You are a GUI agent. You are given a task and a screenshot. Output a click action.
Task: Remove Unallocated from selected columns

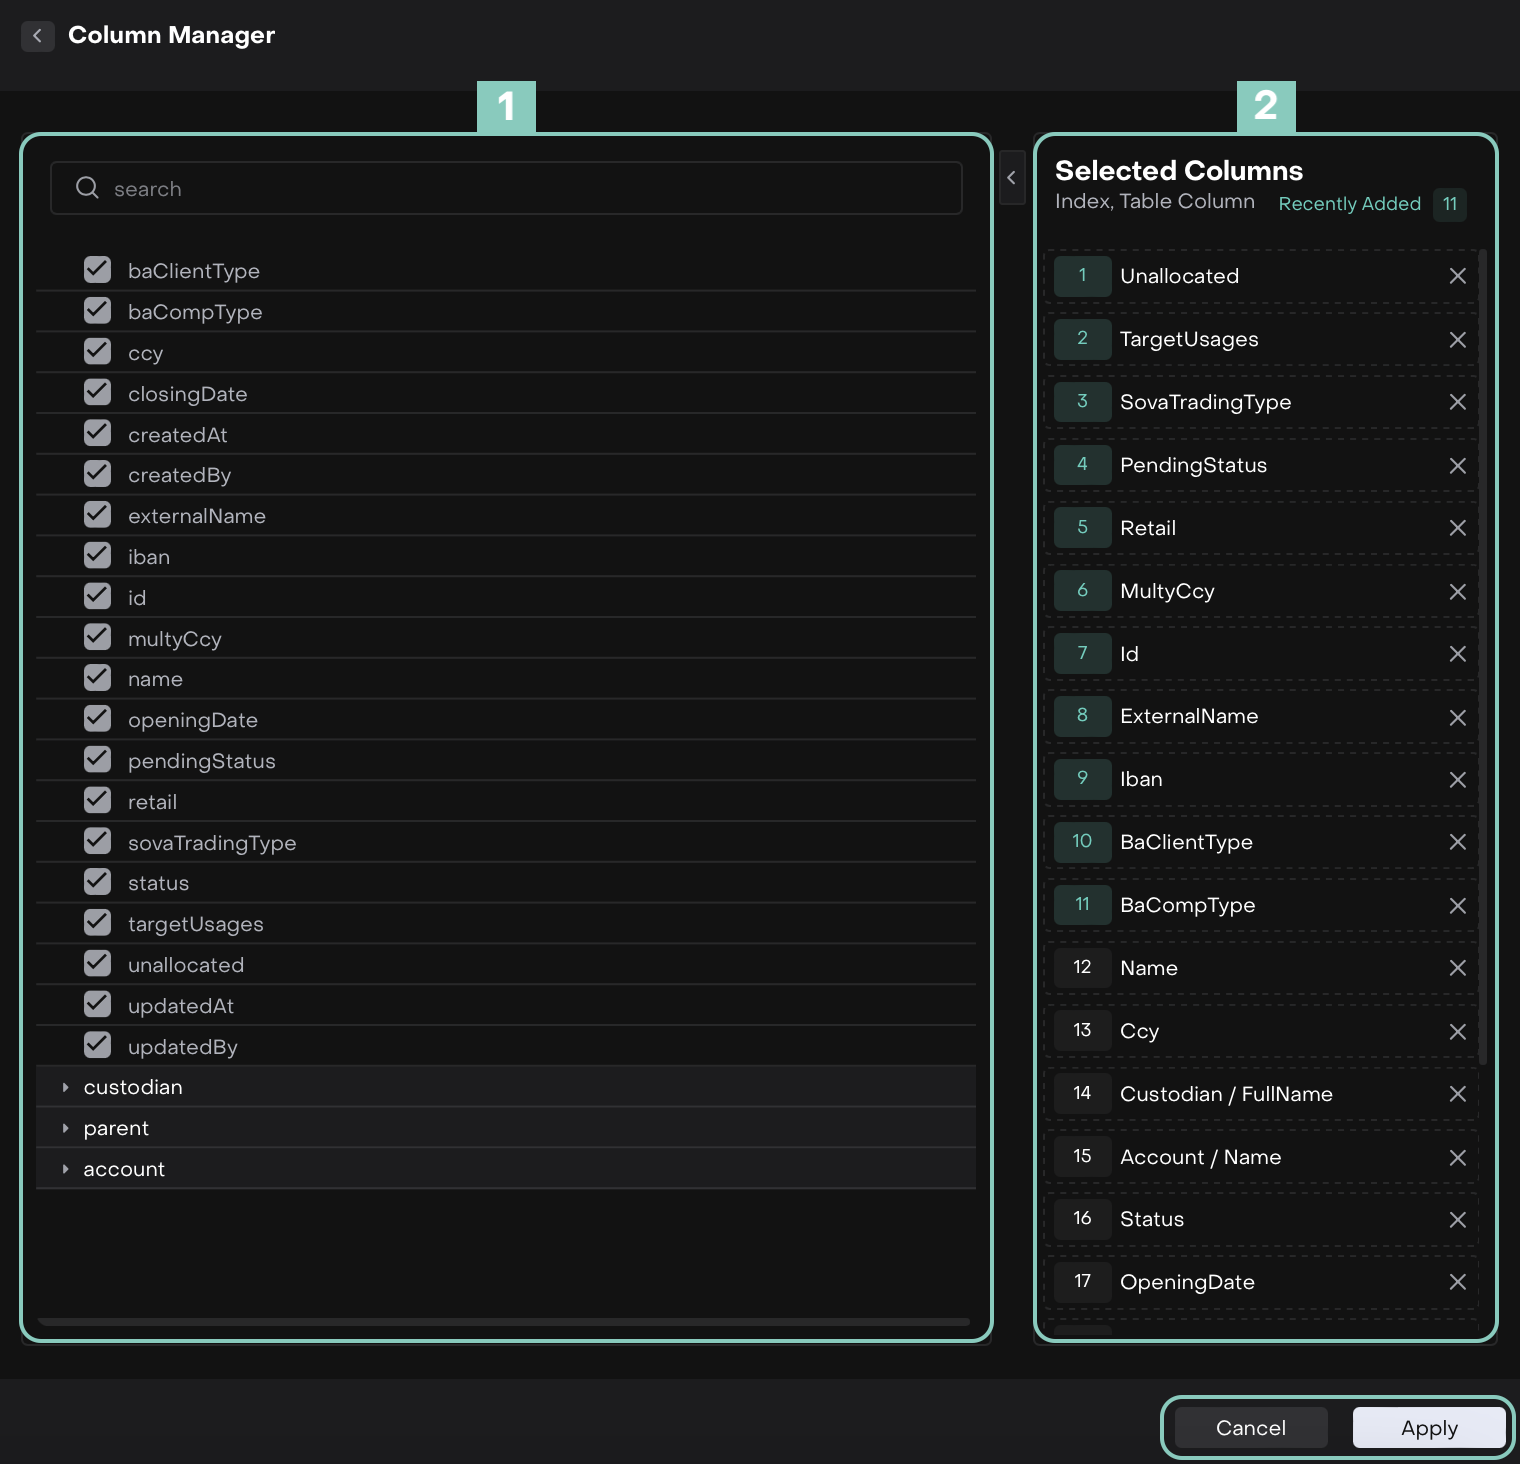[1457, 276]
